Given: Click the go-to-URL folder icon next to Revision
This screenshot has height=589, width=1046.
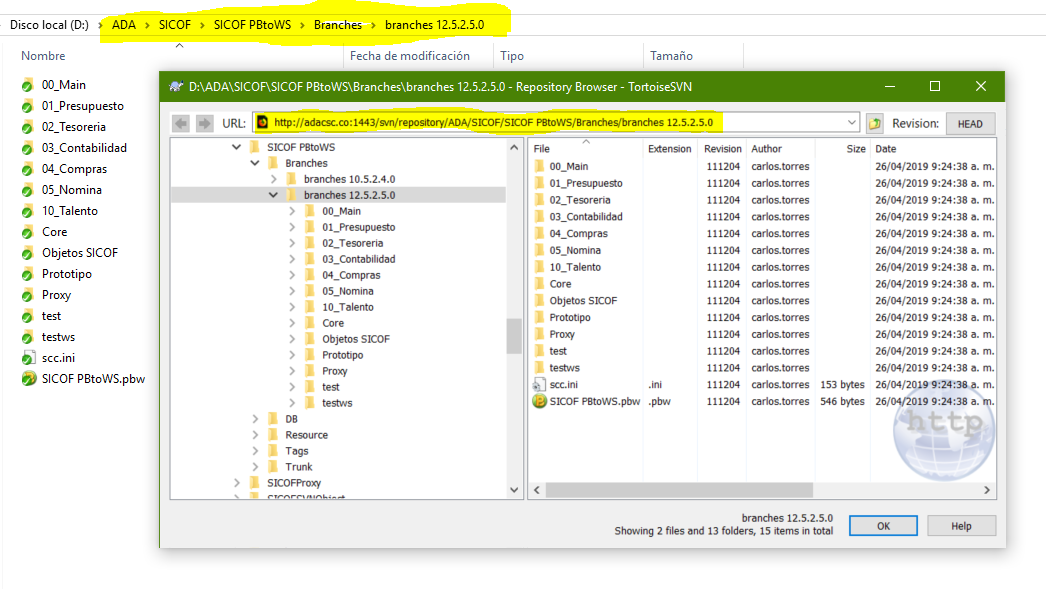Looking at the screenshot, I should tap(875, 123).
